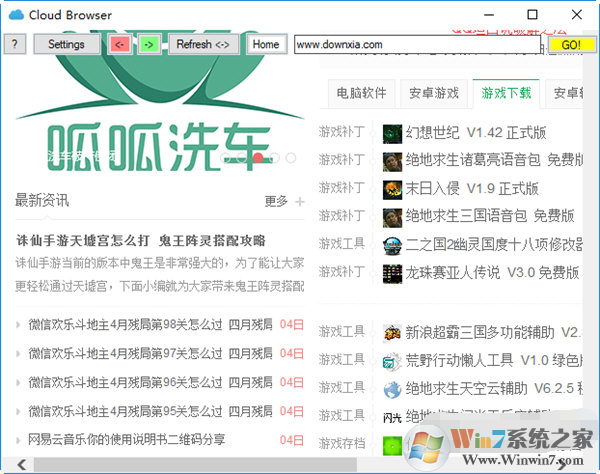The image size is (600, 474).
Task: Open 绝地求生诸葛亮语音包 link
Action: tap(494, 160)
